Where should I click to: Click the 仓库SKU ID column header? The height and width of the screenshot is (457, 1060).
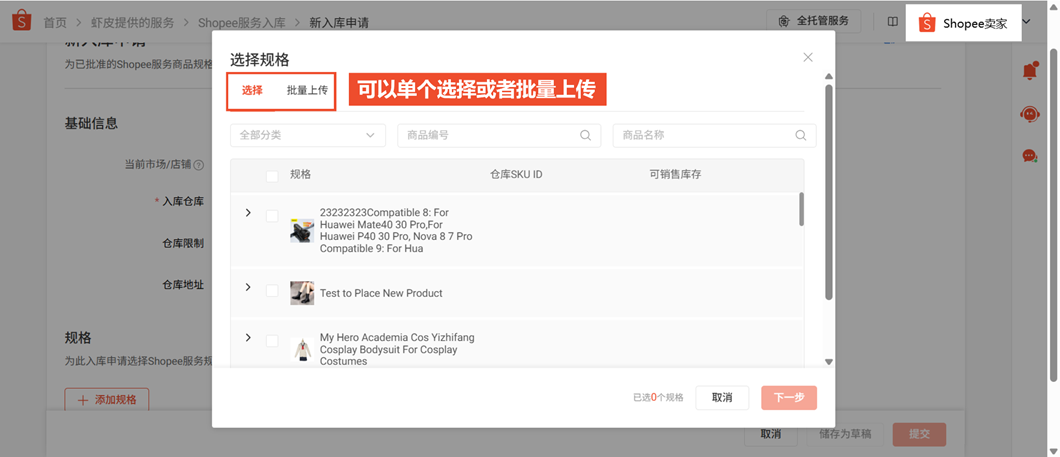[516, 174]
